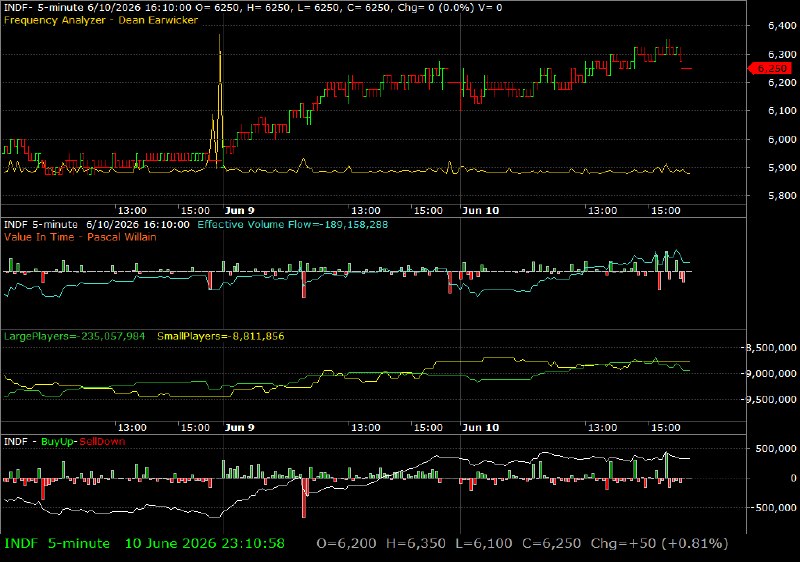800x562 pixels.
Task: Click the 'Jun 9' date marker on the top time axis
Action: (x=239, y=211)
